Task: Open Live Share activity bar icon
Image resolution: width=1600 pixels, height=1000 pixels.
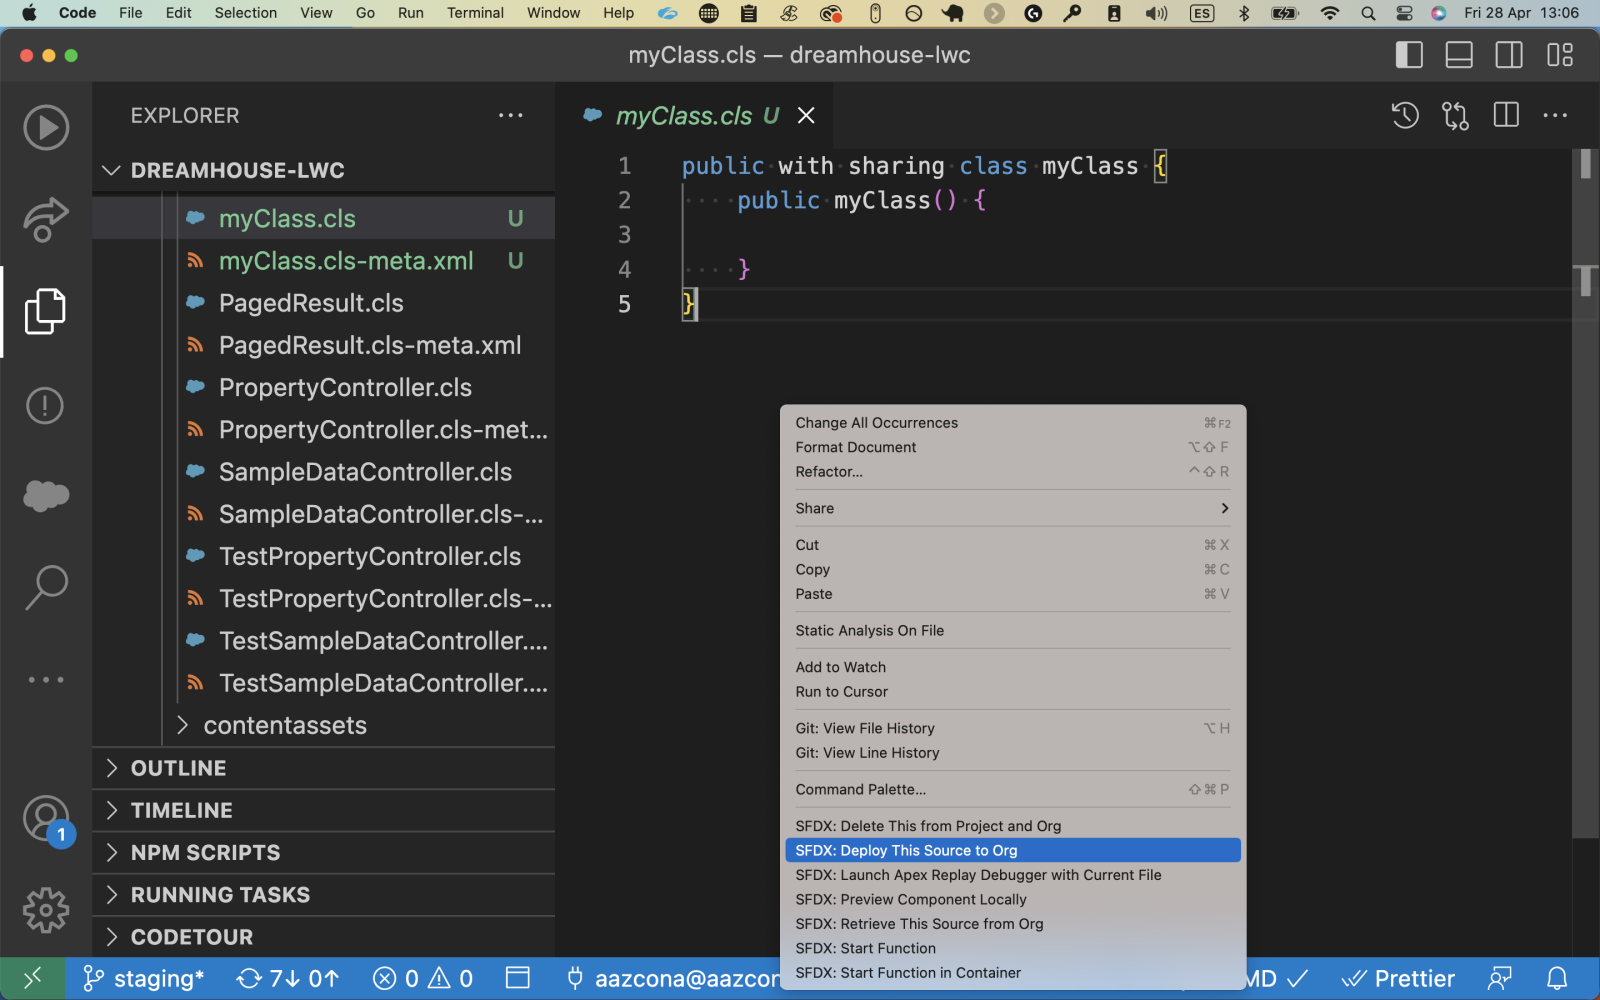Action: point(46,218)
